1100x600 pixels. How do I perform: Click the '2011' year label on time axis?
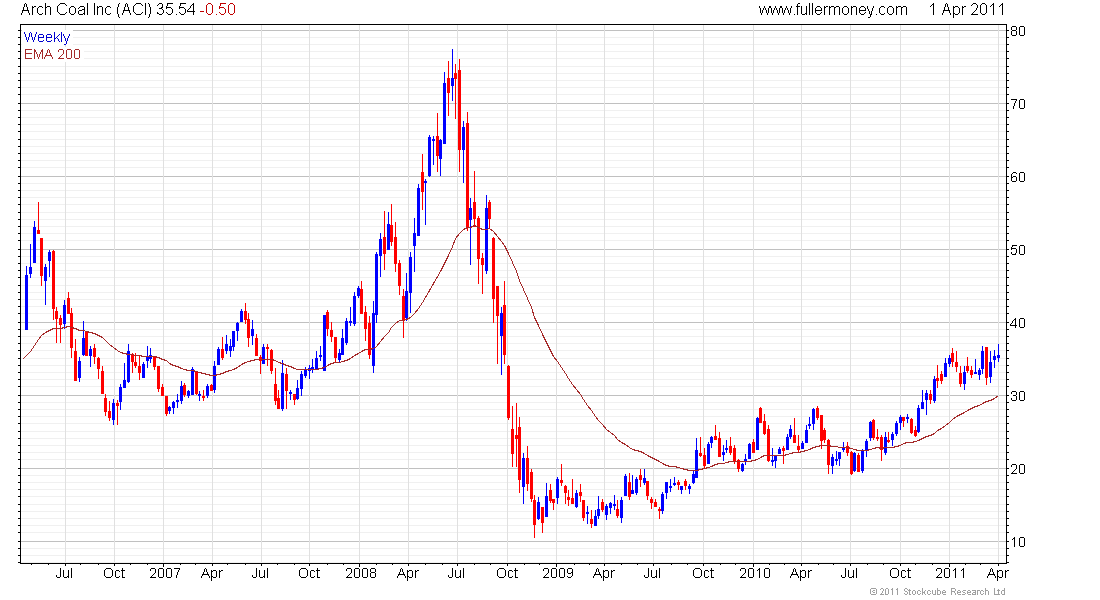tap(951, 573)
